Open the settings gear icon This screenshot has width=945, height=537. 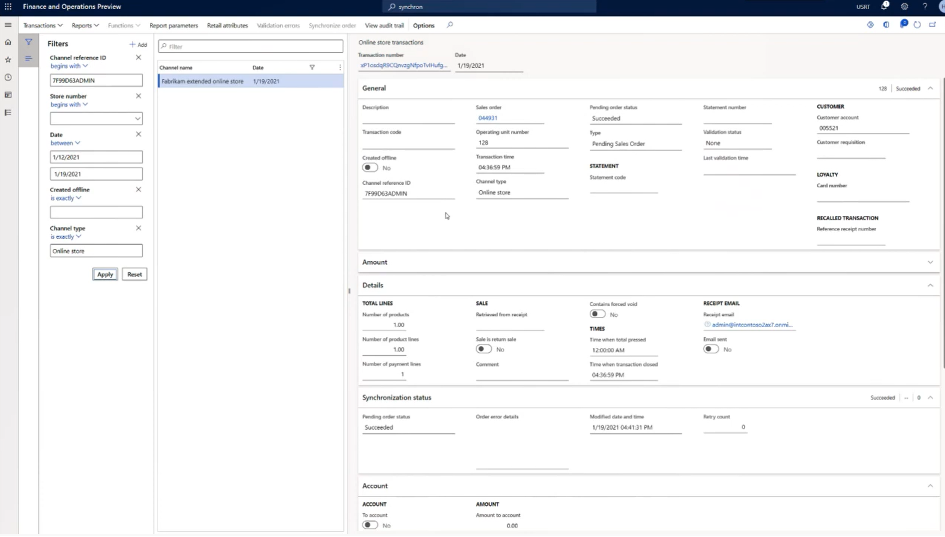coord(904,7)
